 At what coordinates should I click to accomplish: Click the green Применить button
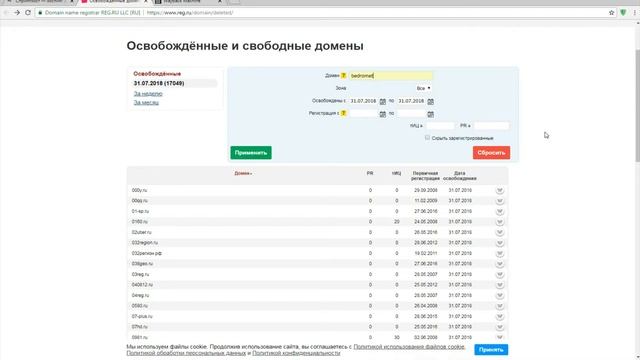click(251, 153)
